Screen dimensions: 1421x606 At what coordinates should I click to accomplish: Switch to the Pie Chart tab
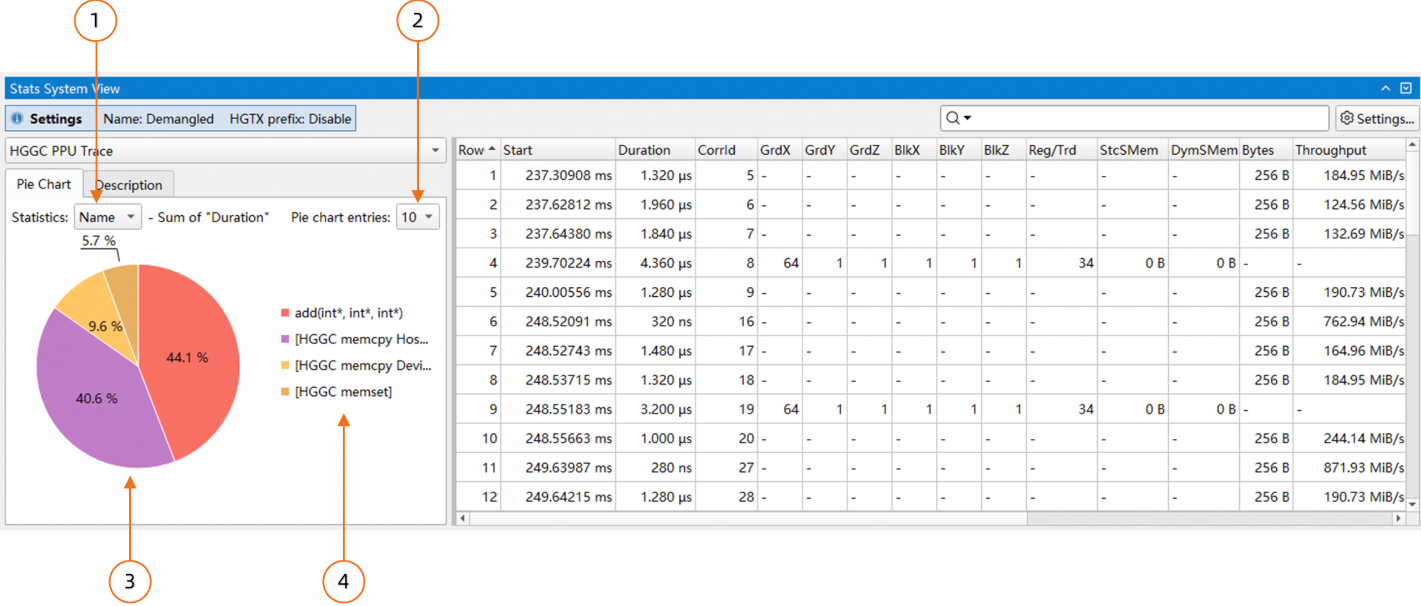click(x=44, y=184)
